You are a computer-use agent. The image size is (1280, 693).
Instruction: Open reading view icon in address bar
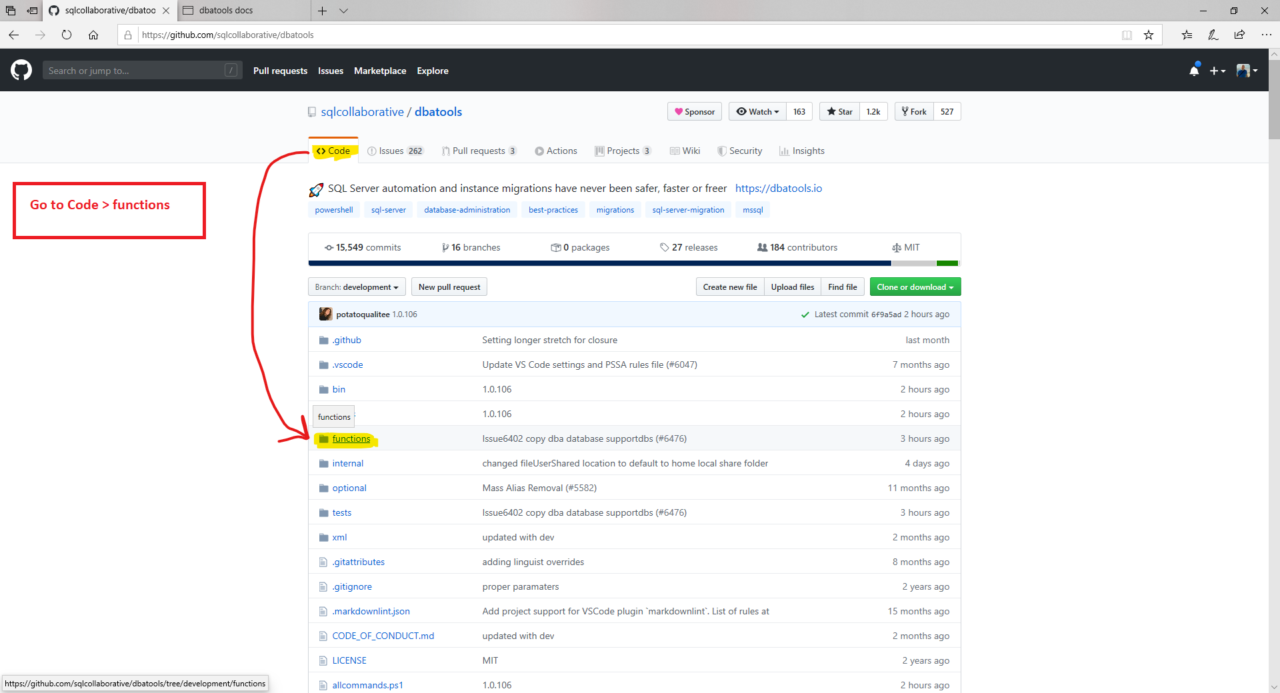(x=1127, y=34)
